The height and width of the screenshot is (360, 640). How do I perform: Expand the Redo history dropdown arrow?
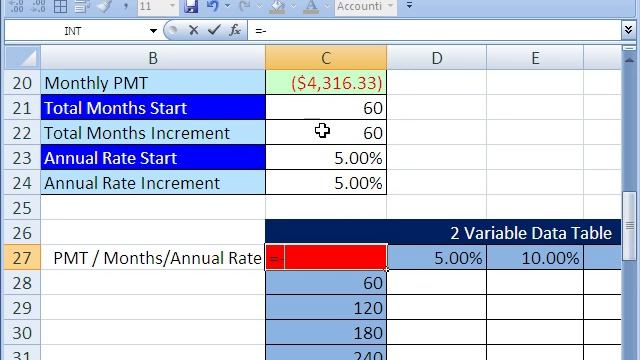260,6
